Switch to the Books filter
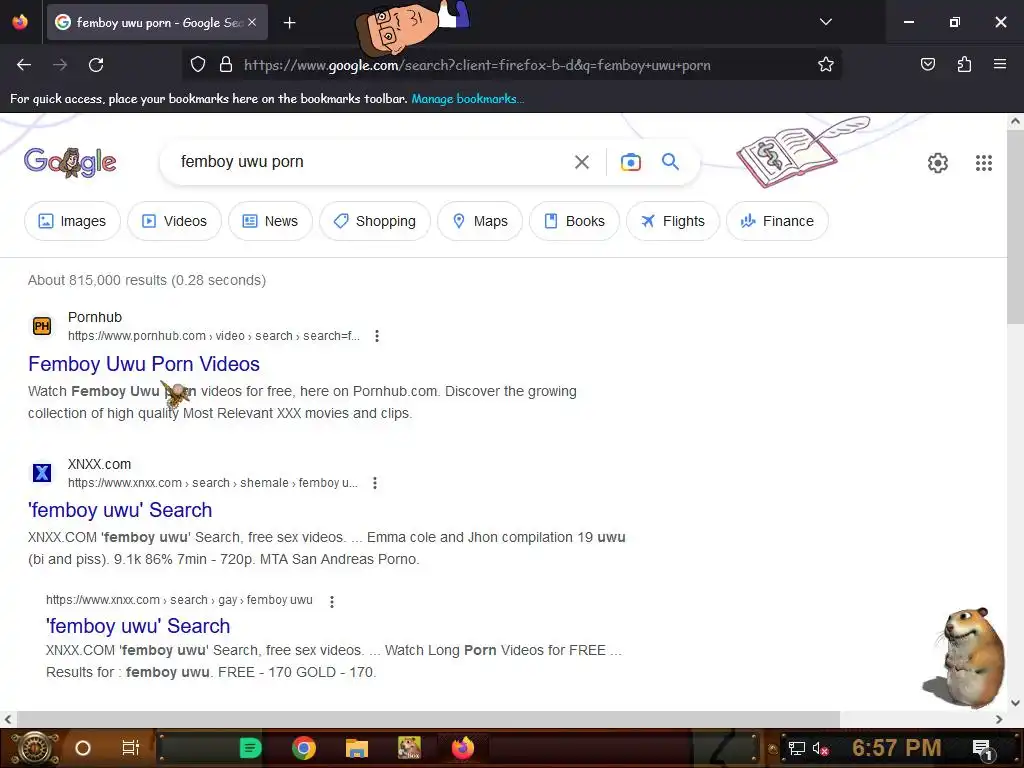The width and height of the screenshot is (1024, 768). (574, 221)
